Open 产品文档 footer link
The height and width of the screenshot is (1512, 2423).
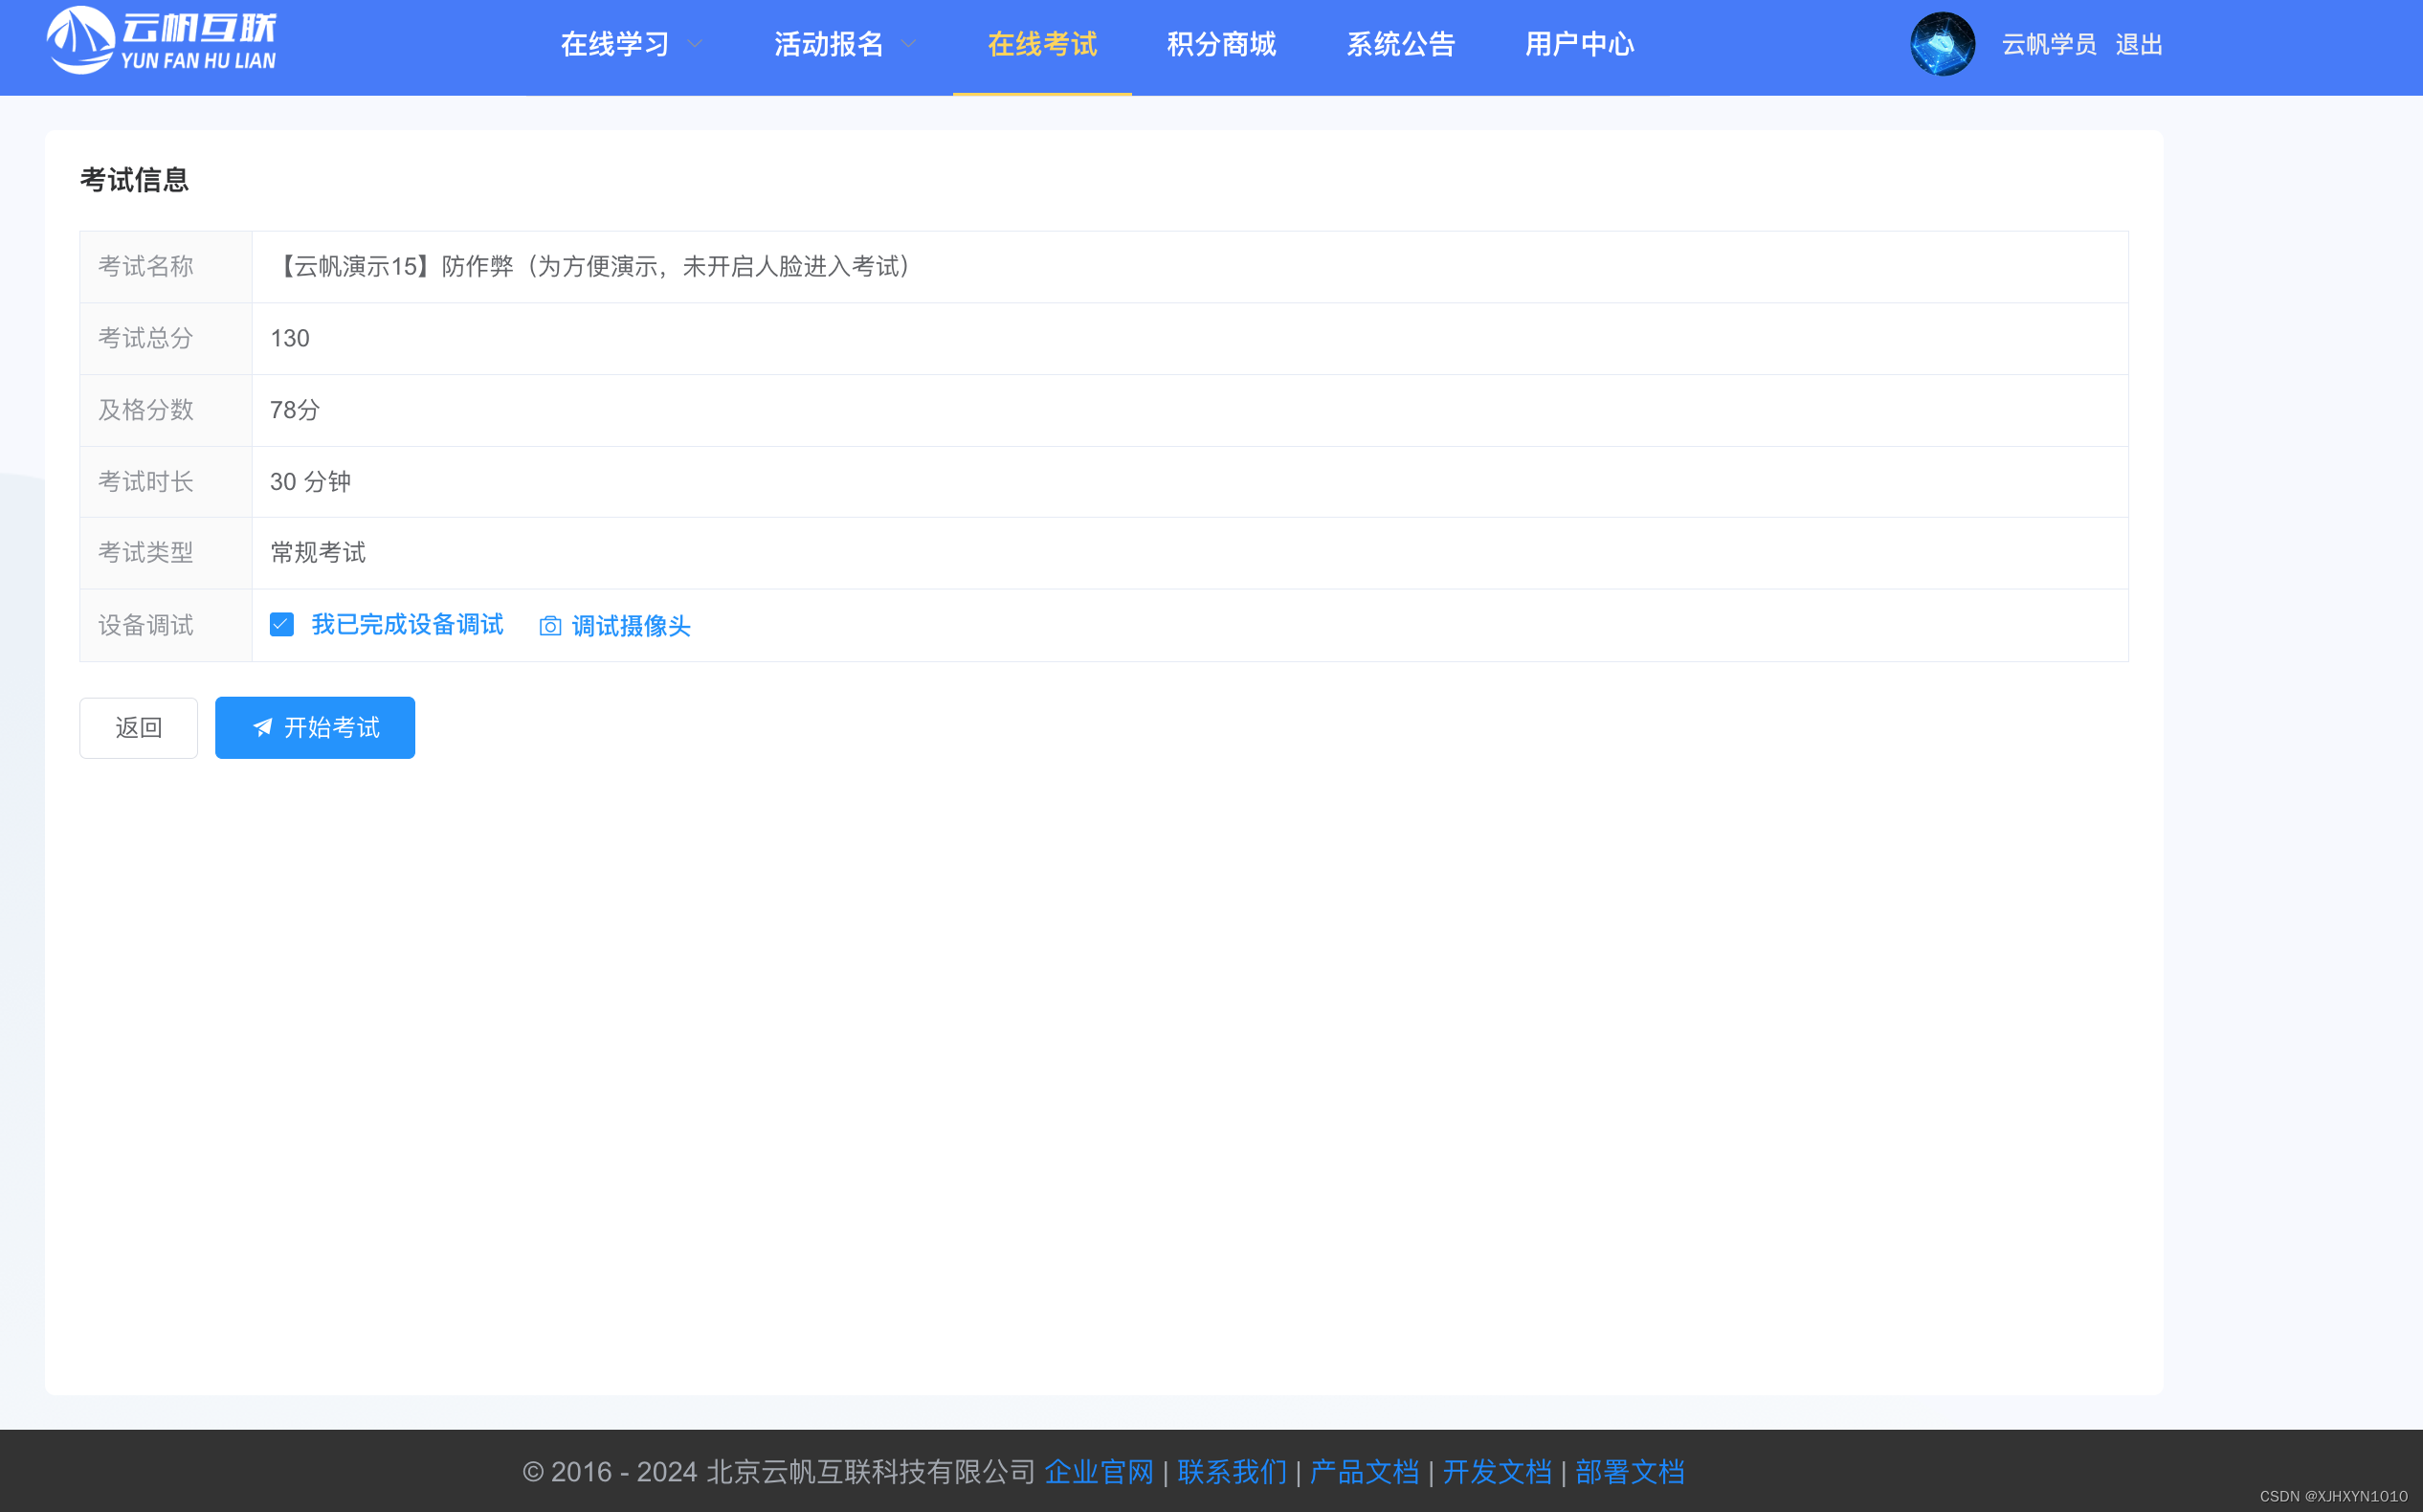coord(1364,1472)
